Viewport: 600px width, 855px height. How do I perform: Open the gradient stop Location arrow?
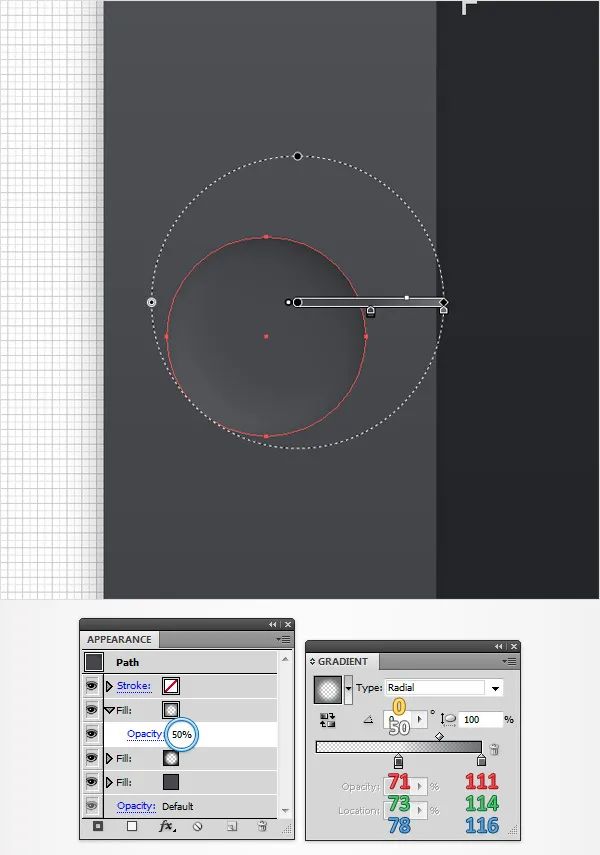pyautogui.click(x=419, y=810)
